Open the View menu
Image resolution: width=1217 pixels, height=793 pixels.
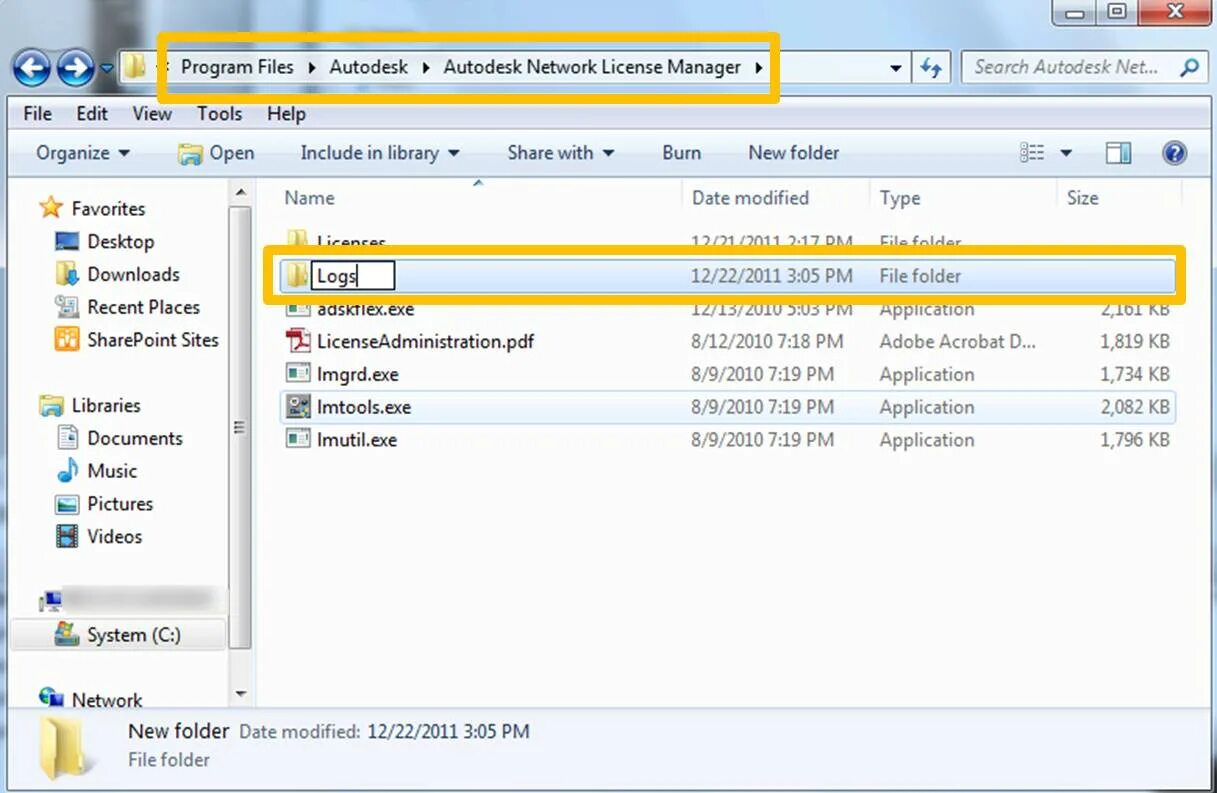point(151,114)
